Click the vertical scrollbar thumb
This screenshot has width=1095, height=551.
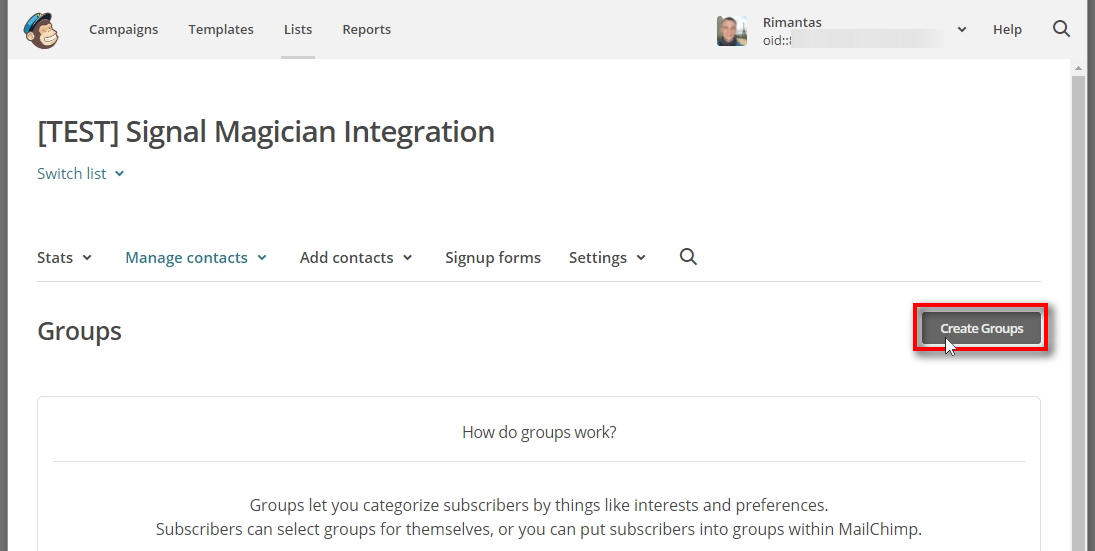(x=1078, y=300)
